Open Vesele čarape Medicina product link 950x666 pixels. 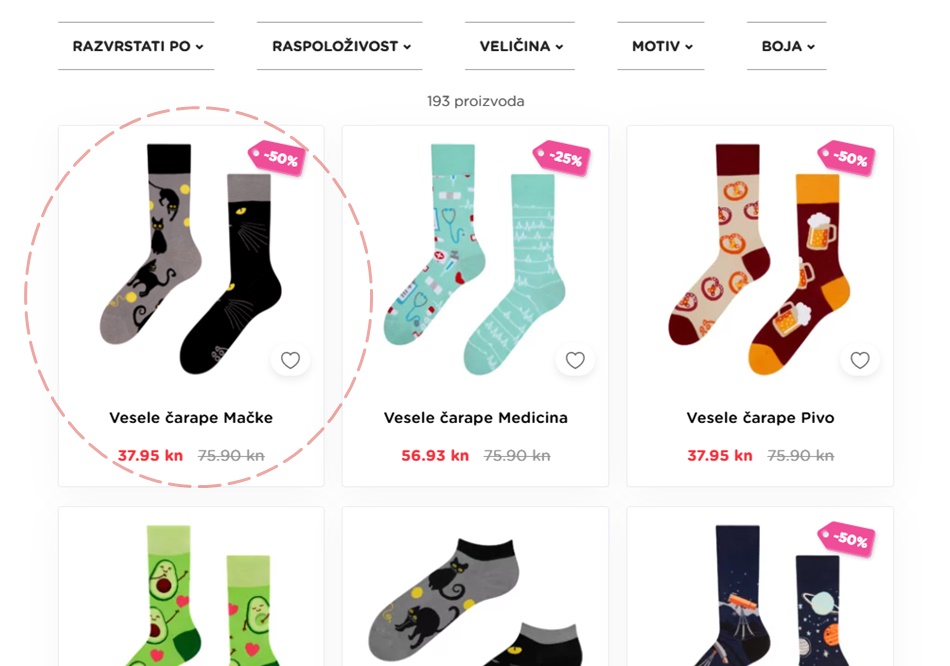[x=476, y=418]
